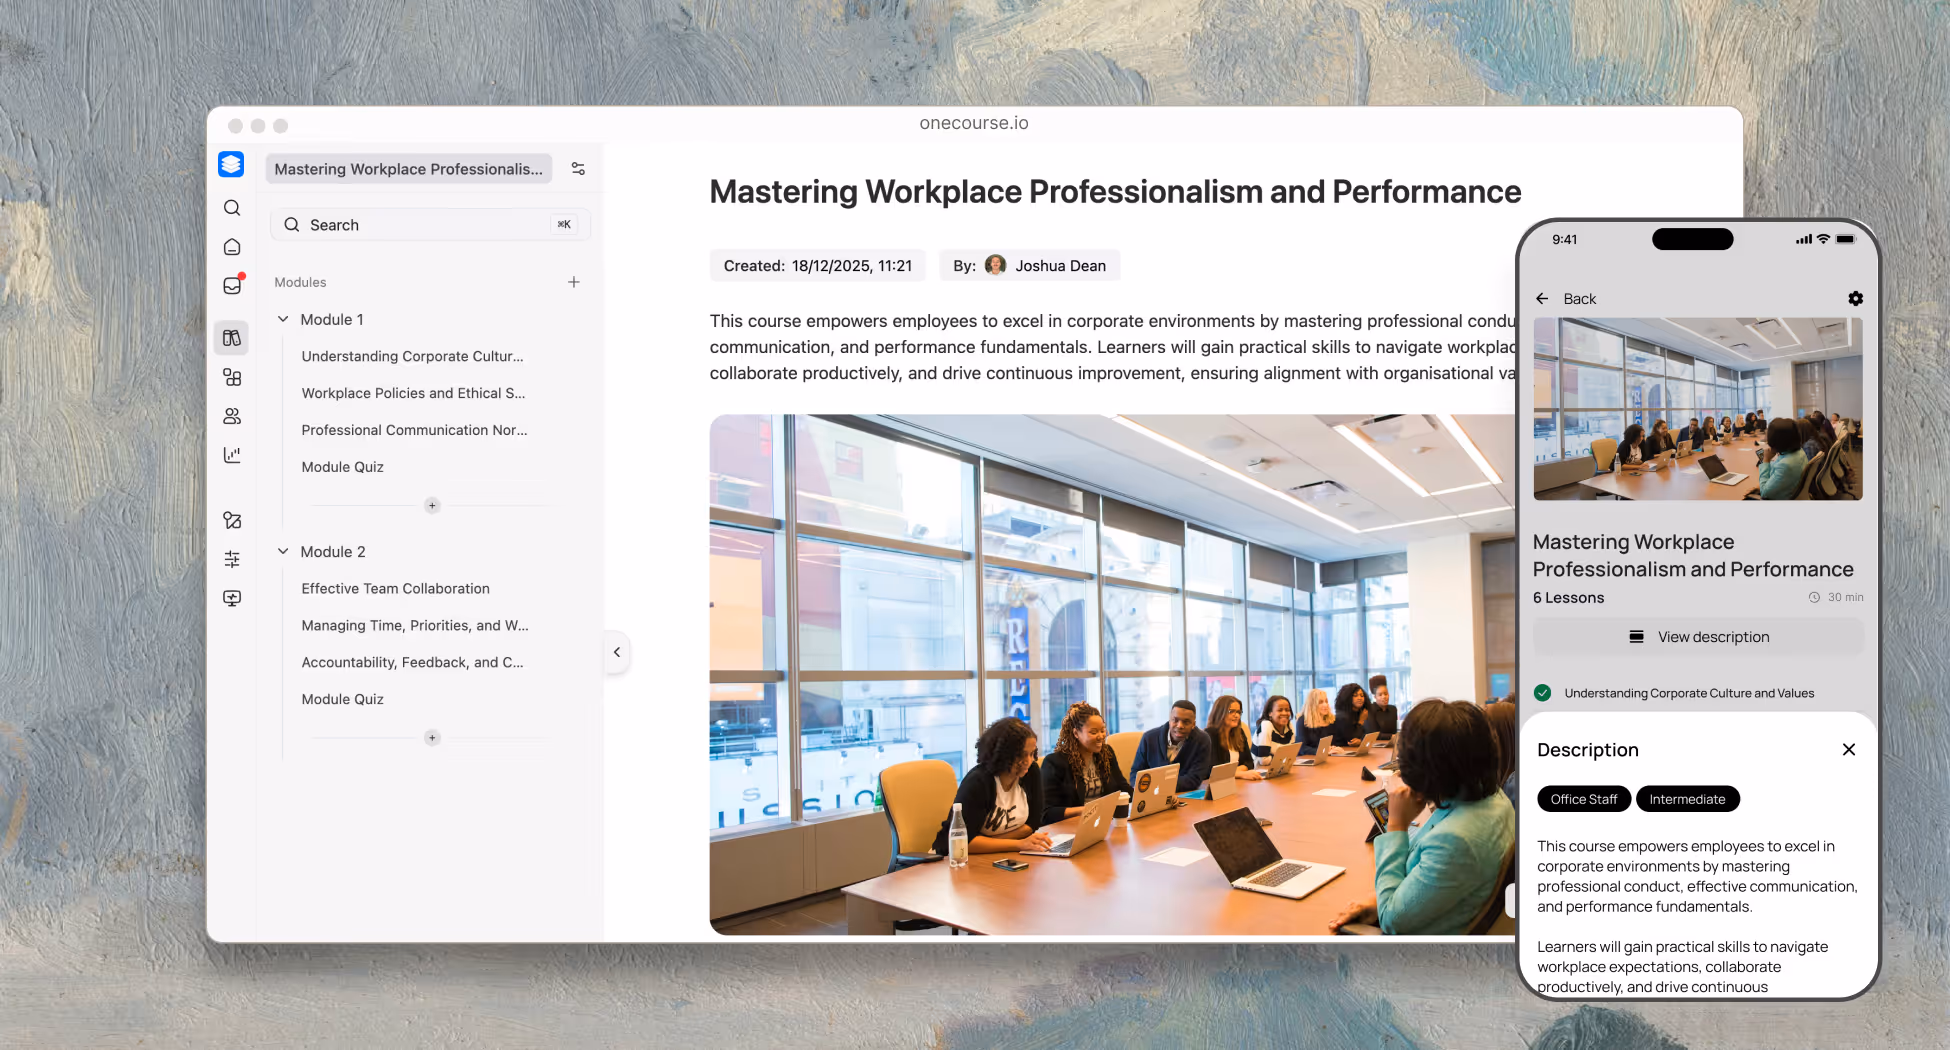This screenshot has height=1050, width=1950.
Task: Click the gear settings icon on phone screen
Action: point(1855,299)
